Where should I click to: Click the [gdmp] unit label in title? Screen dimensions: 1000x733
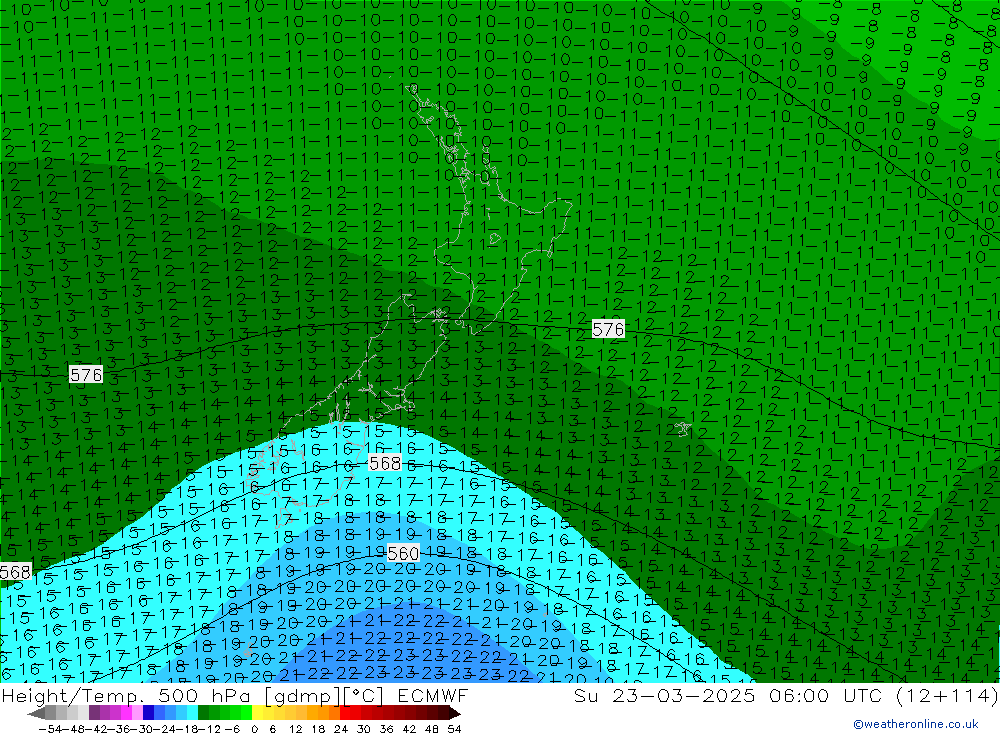[x=302, y=695]
